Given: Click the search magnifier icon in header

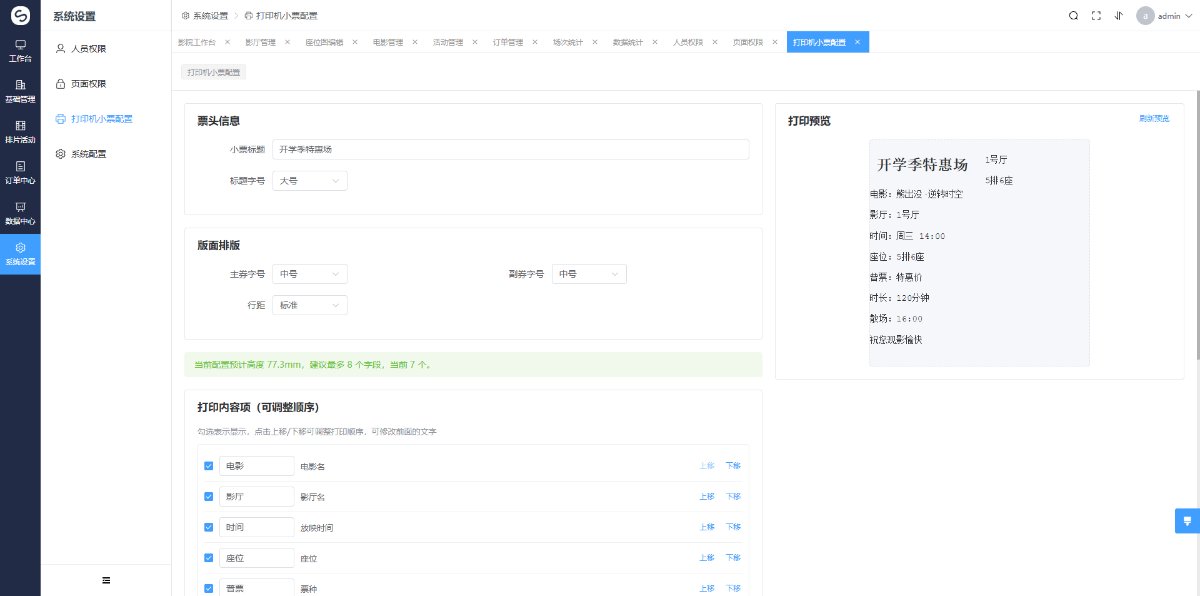Looking at the screenshot, I should (1073, 16).
